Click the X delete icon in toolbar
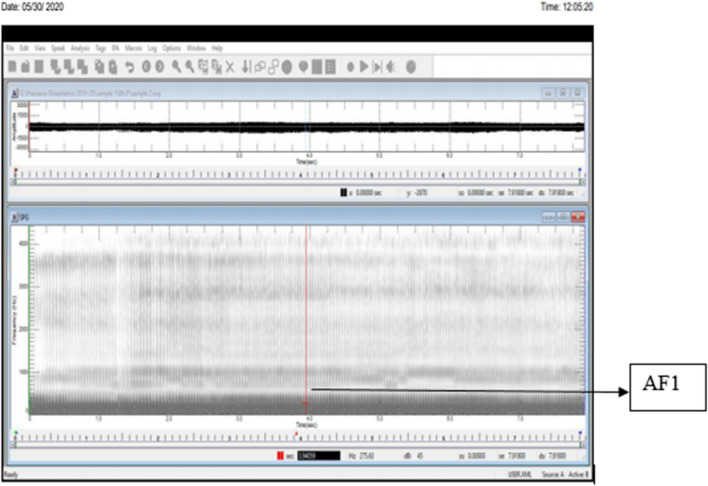 [229, 67]
